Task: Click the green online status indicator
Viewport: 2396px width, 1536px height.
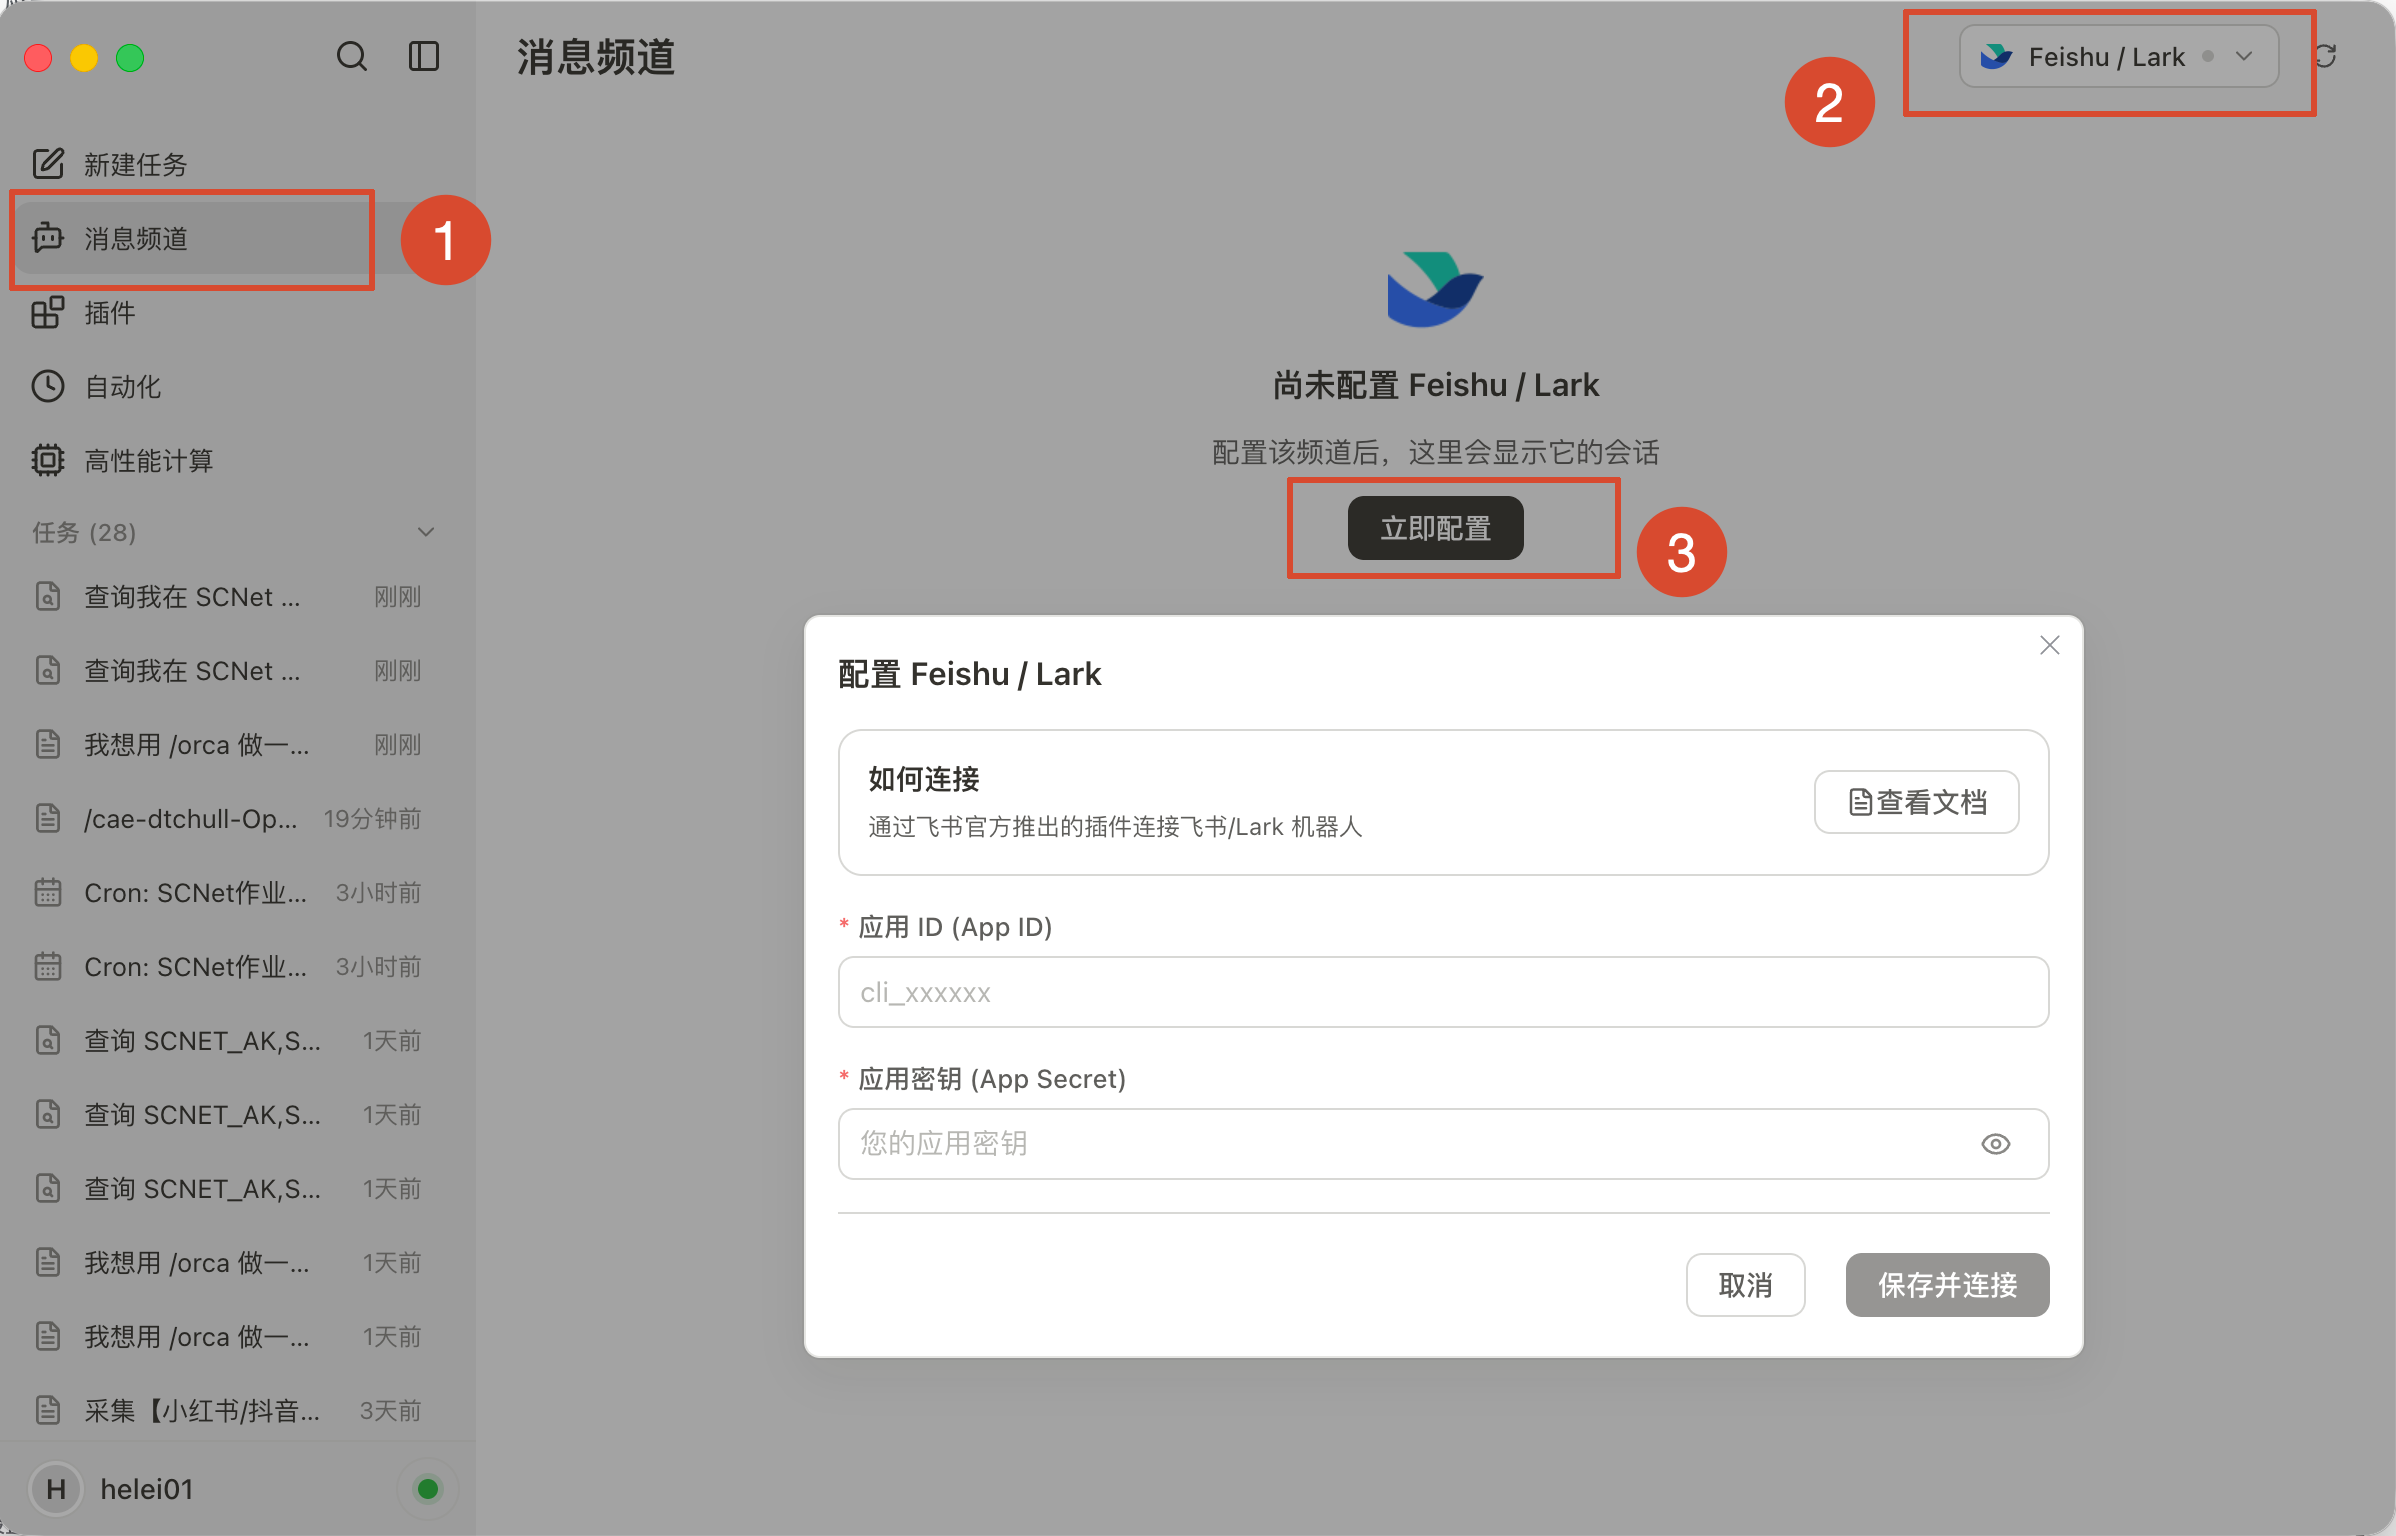Action: 428,1489
